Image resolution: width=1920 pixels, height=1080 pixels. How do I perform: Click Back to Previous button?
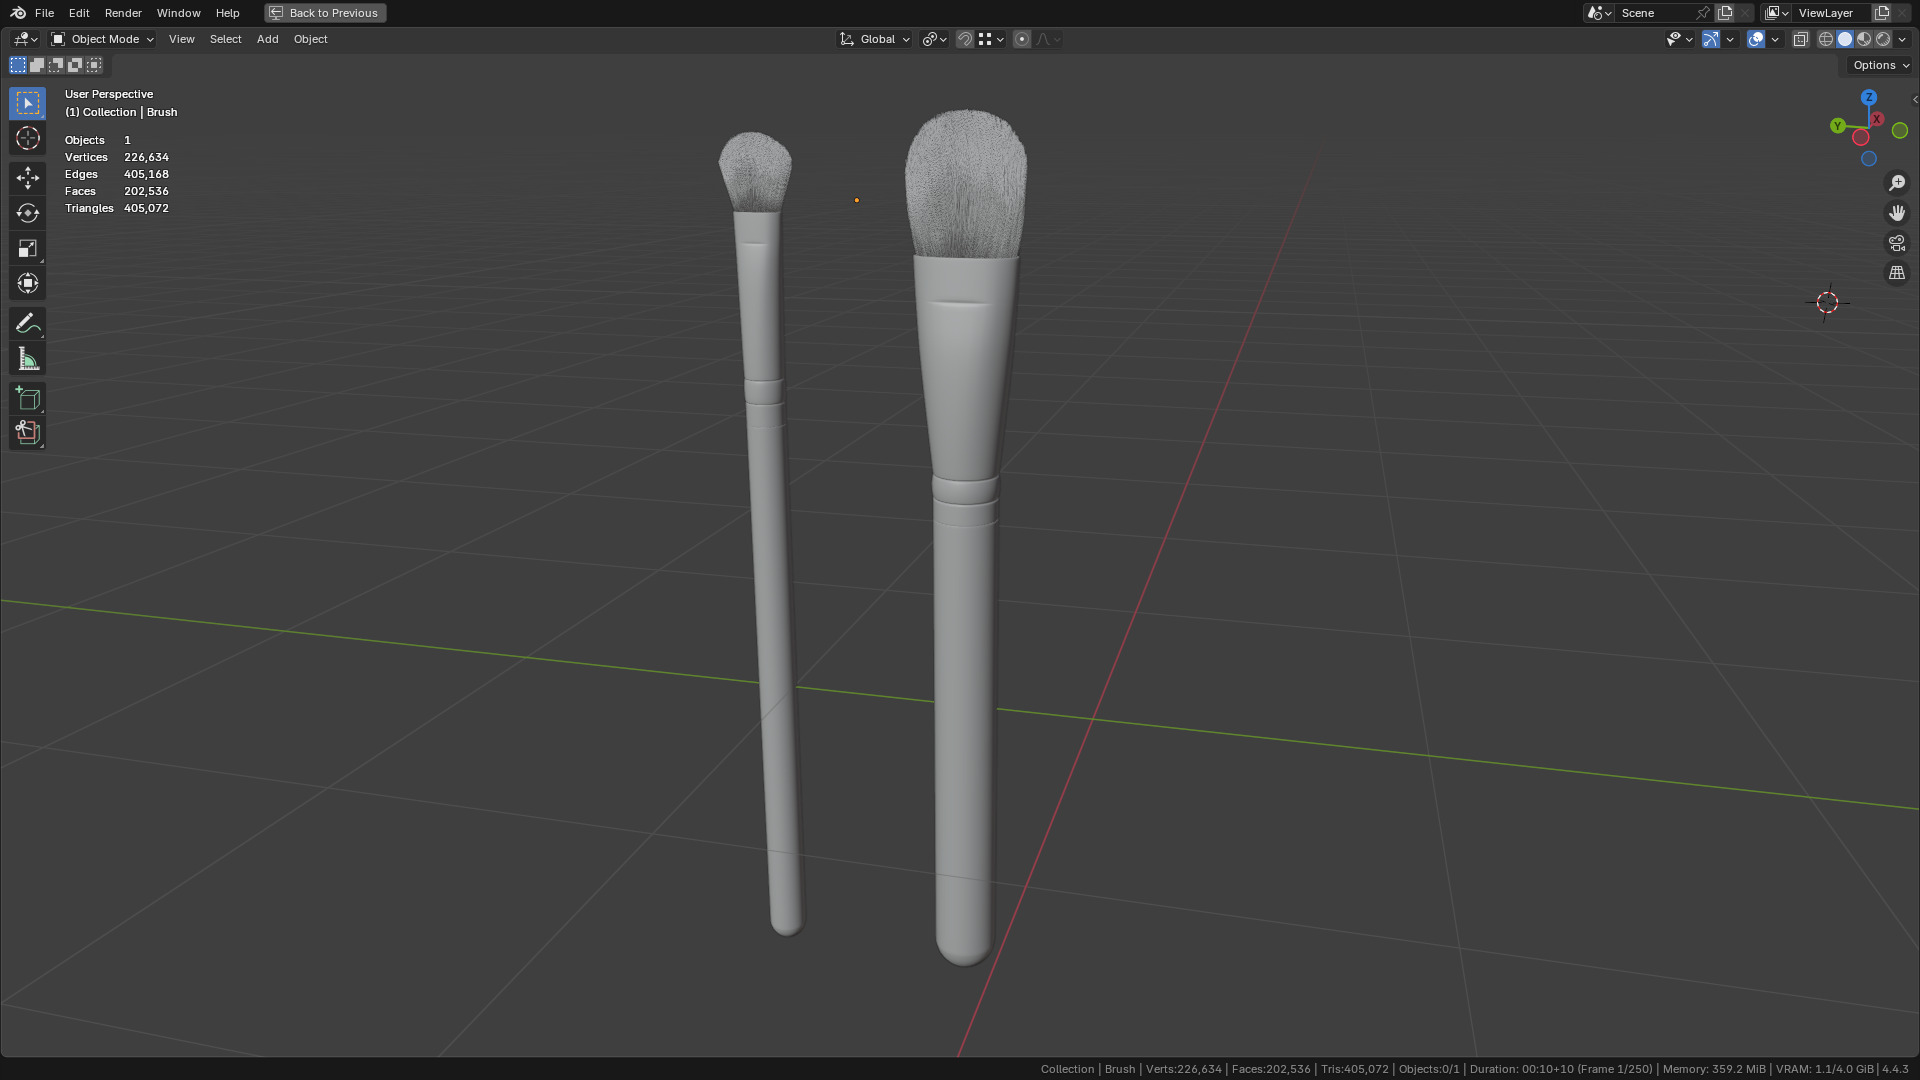pyautogui.click(x=325, y=13)
